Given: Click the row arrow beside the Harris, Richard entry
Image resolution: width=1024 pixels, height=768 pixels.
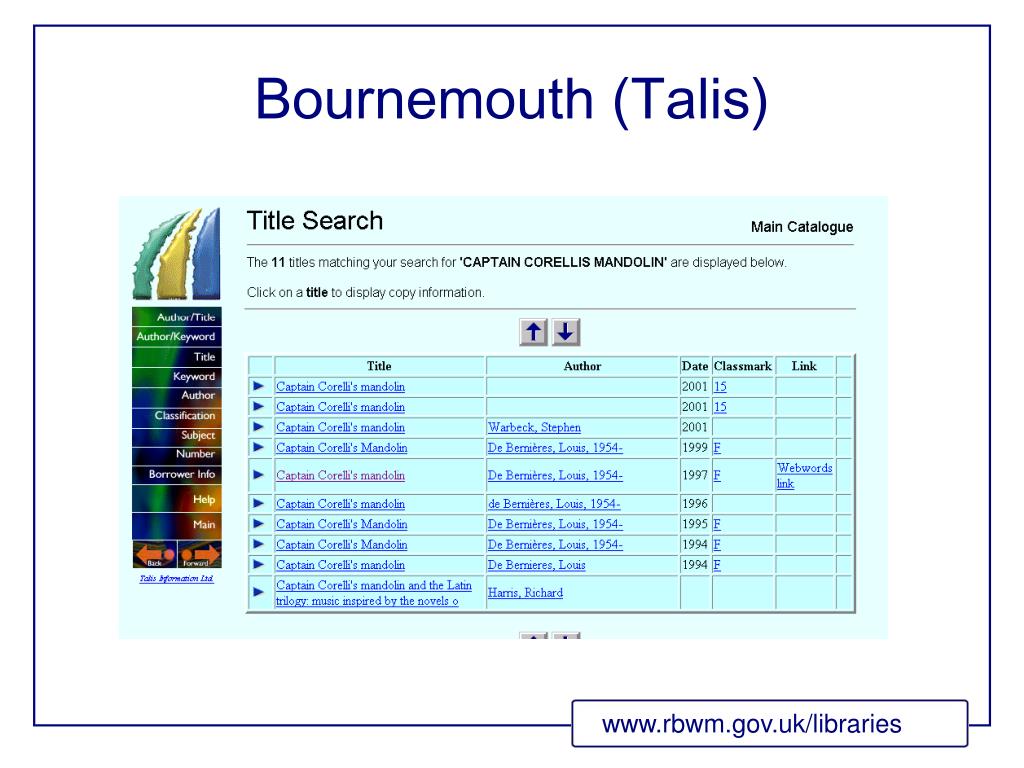Looking at the screenshot, I should pos(259,592).
